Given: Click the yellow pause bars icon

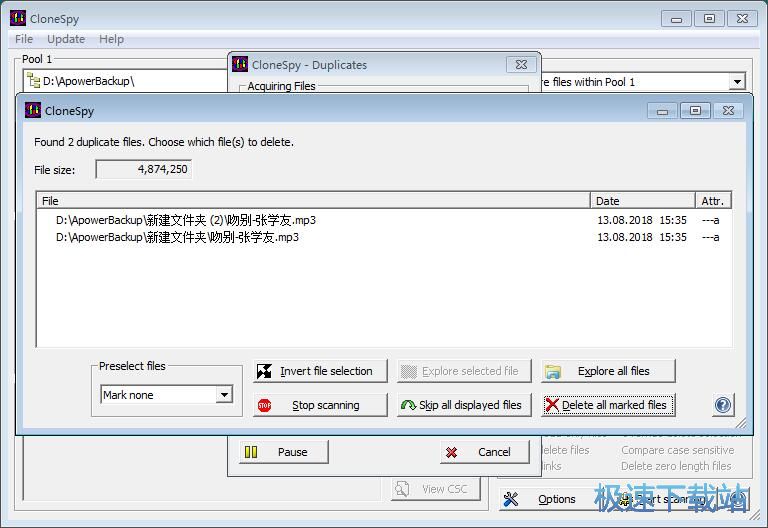Looking at the screenshot, I should 251,452.
